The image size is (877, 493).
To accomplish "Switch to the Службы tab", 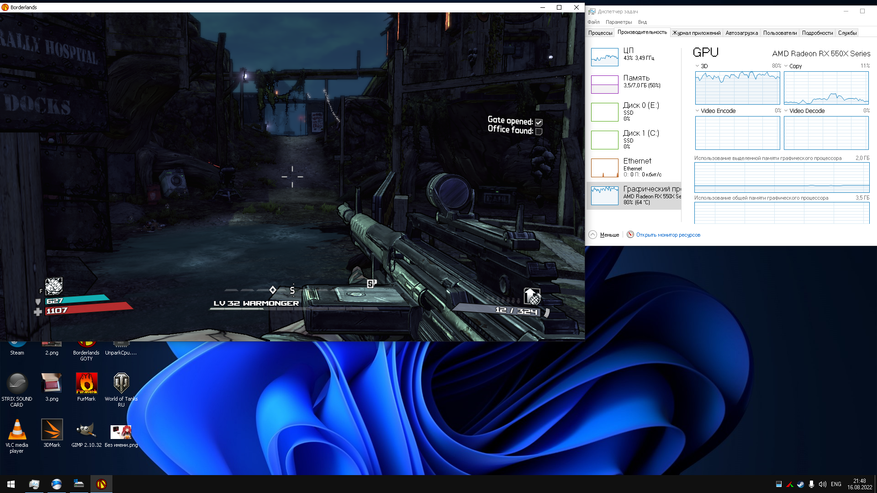I will pyautogui.click(x=847, y=33).
